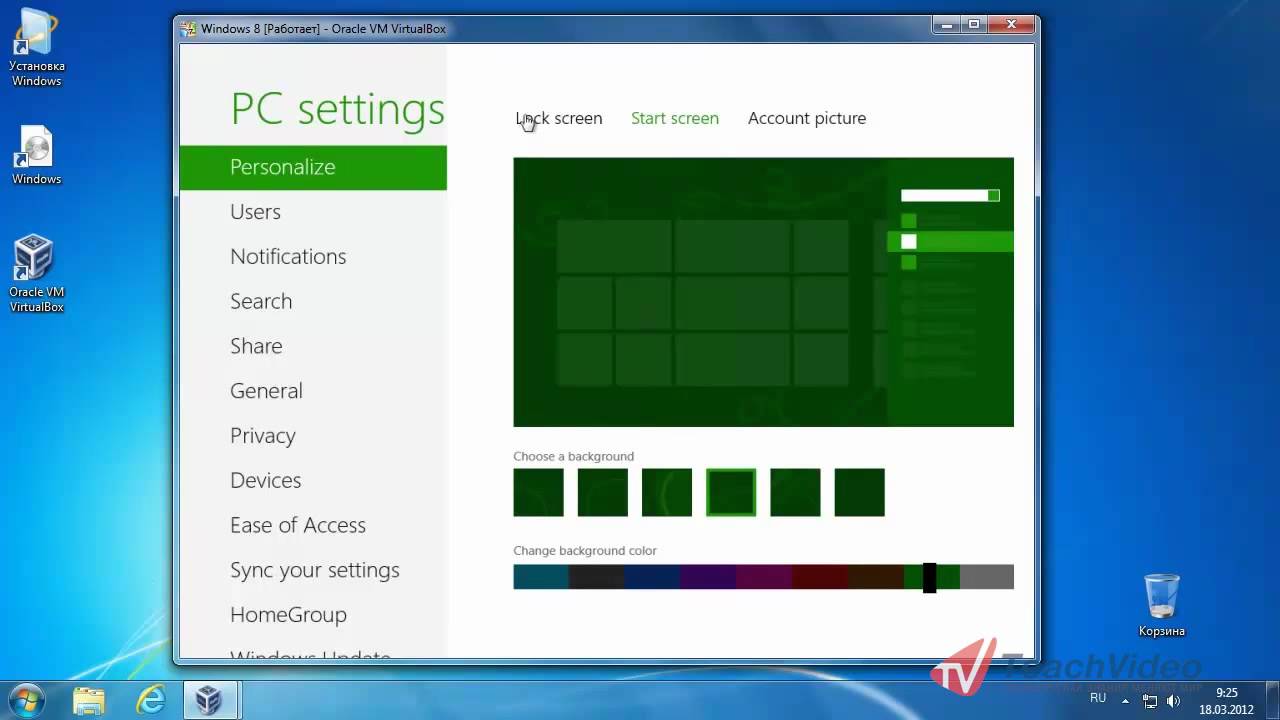Viewport: 1280px width, 720px height.
Task: Click the volume speaker tray icon
Action: [1174, 700]
